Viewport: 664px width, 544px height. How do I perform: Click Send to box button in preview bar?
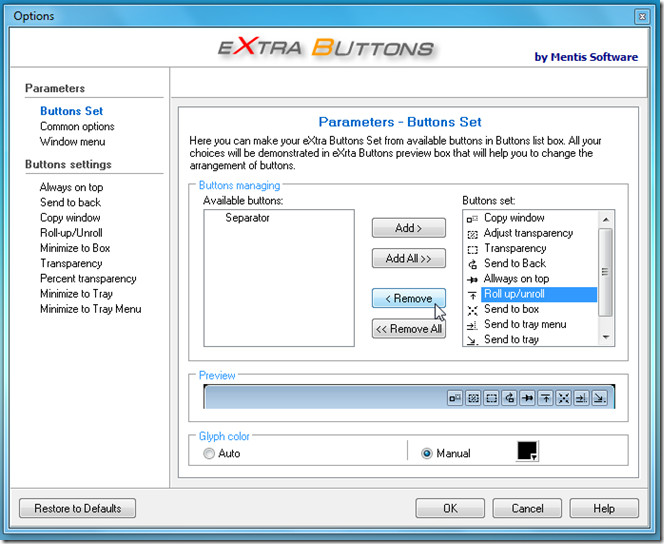(564, 398)
